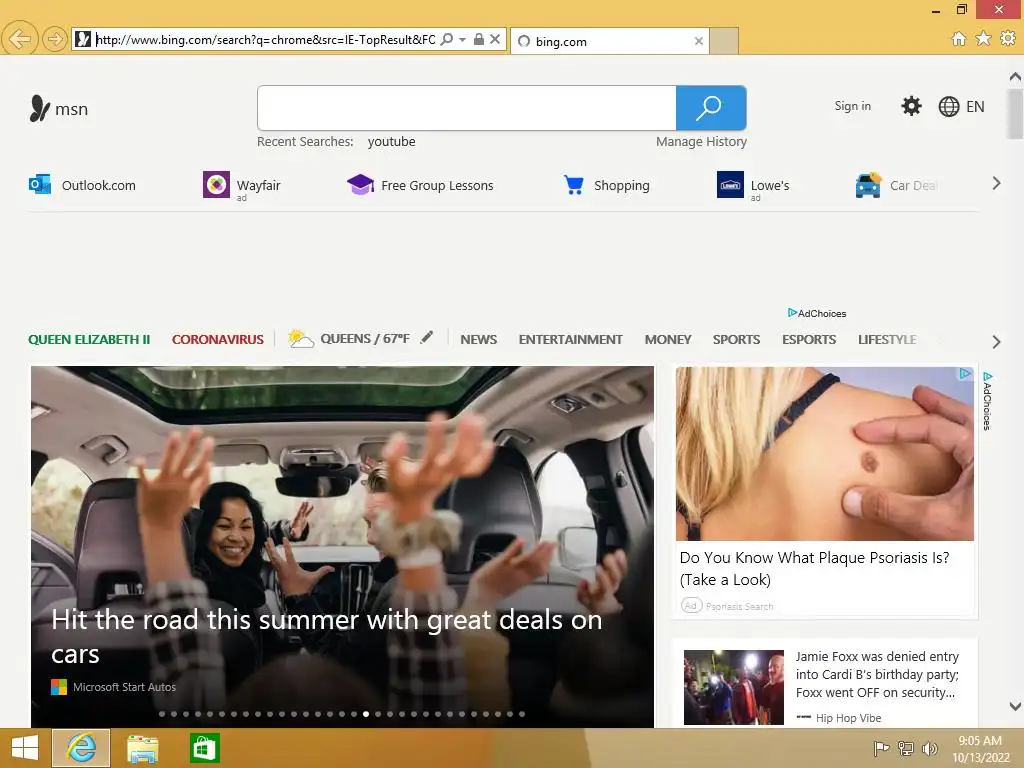Viewport: 1024px width, 768px height.
Task: Open the NEWS category
Action: [479, 340]
